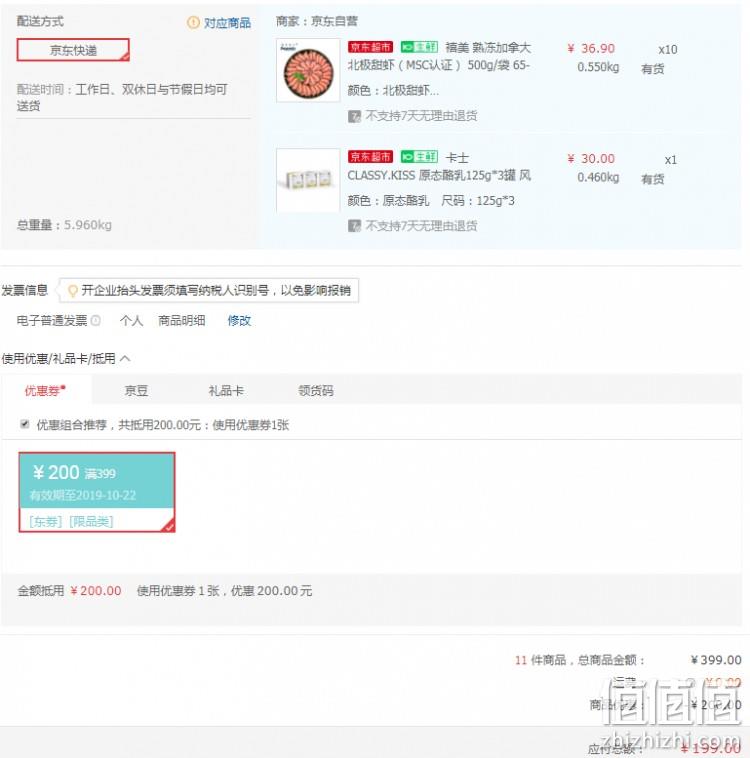Click 修改 to edit invoice info
The height and width of the screenshot is (758, 750).
[239, 321]
